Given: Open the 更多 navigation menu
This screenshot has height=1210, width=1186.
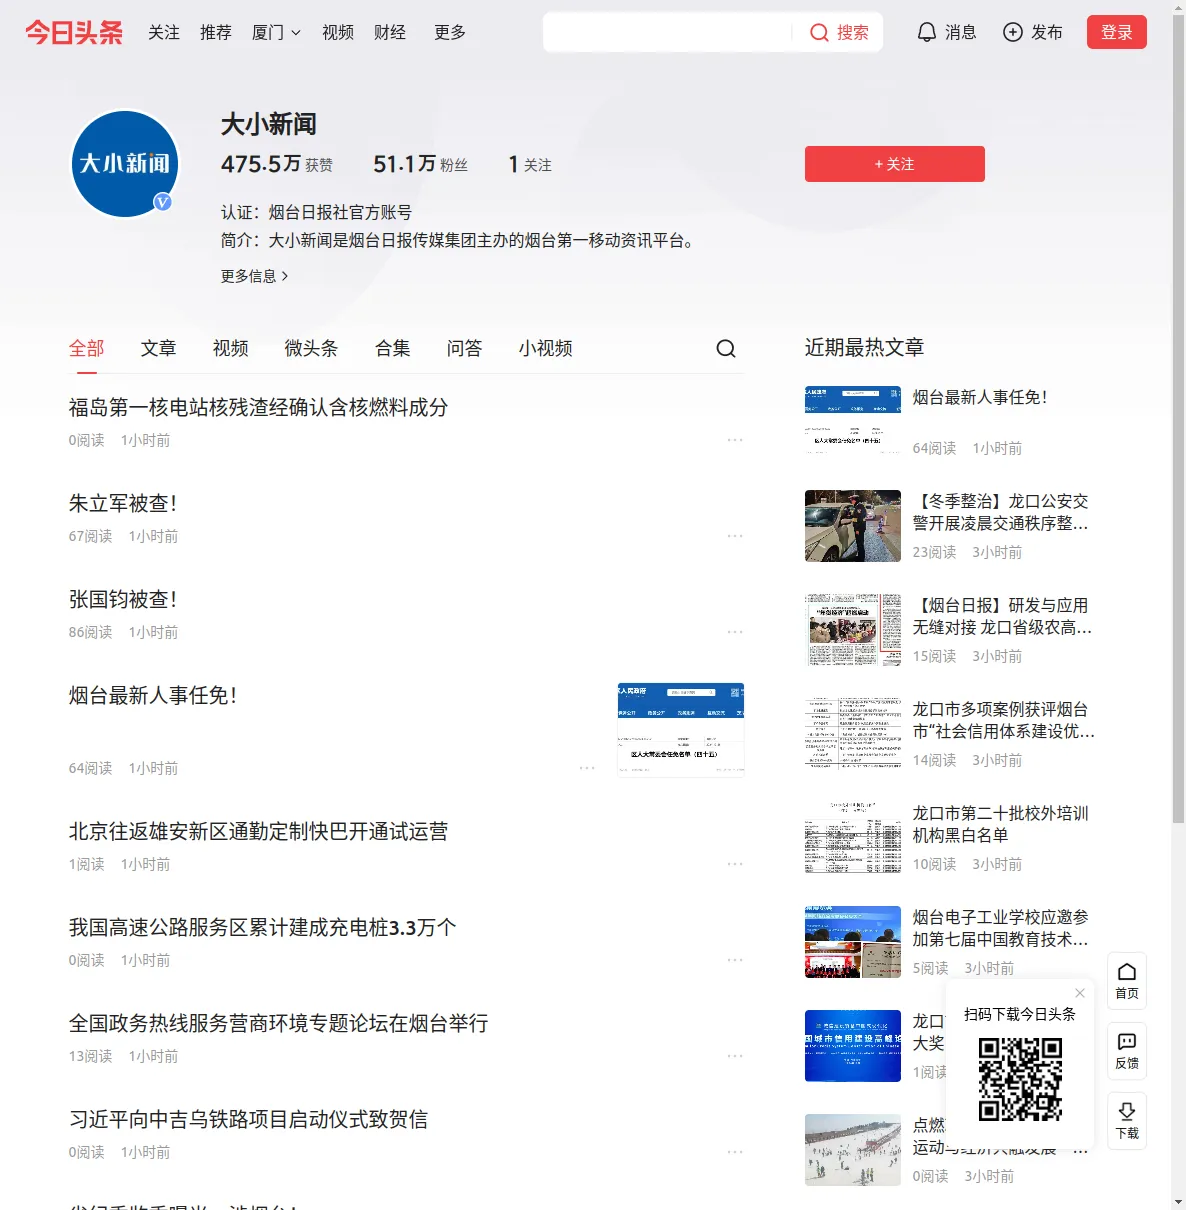Looking at the screenshot, I should coord(450,33).
